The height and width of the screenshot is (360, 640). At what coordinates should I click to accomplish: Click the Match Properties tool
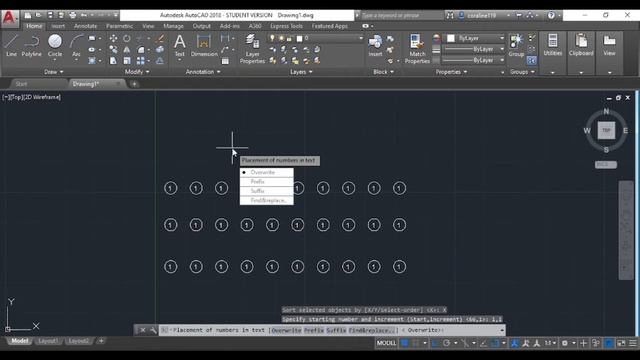coord(417,49)
